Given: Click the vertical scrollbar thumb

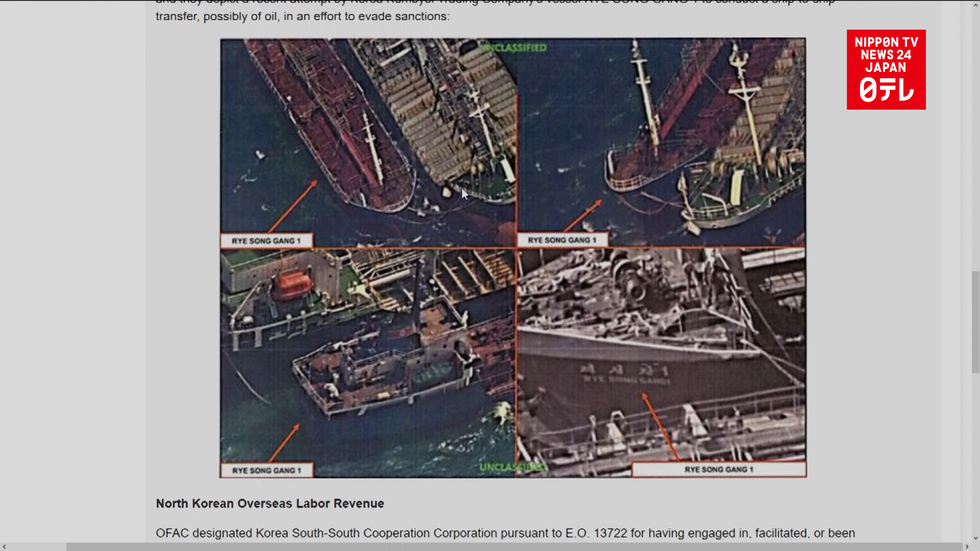Looking at the screenshot, I should coord(975,322).
